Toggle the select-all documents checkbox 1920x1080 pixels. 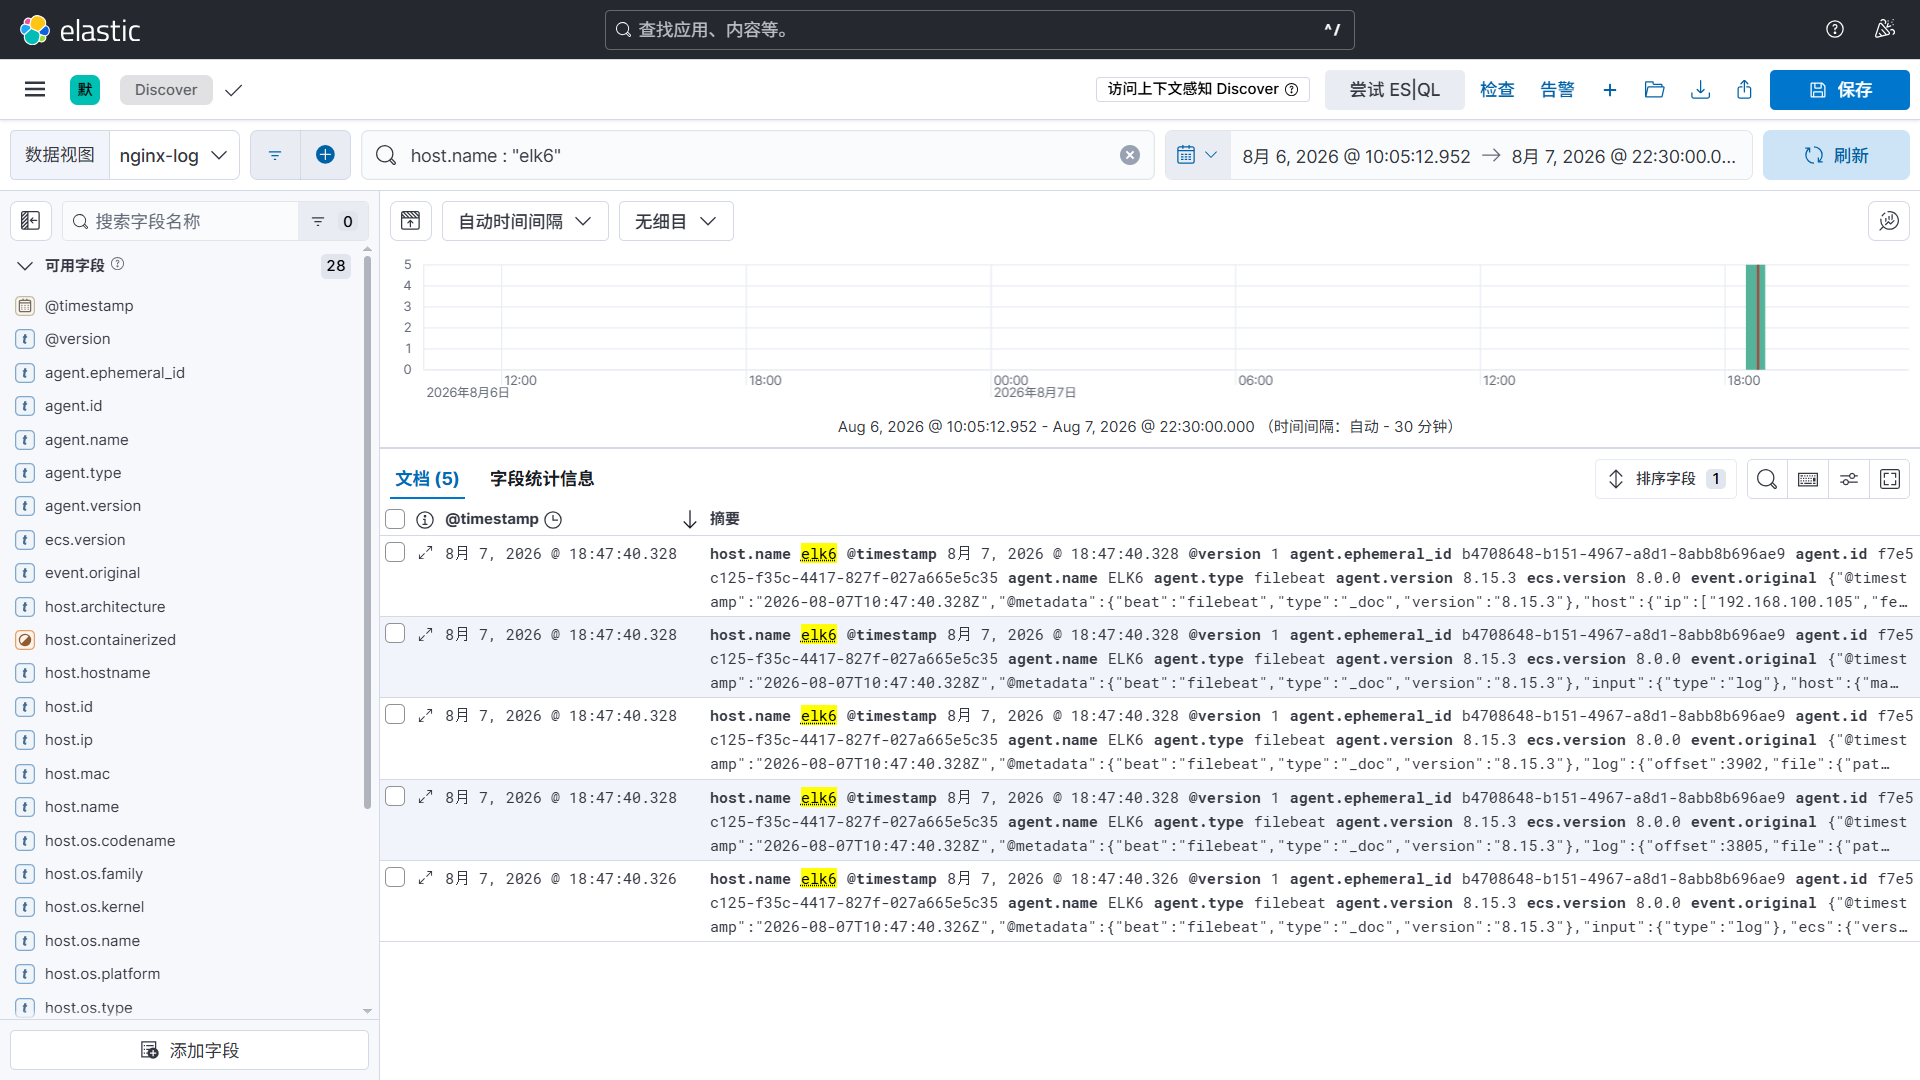[x=395, y=519]
